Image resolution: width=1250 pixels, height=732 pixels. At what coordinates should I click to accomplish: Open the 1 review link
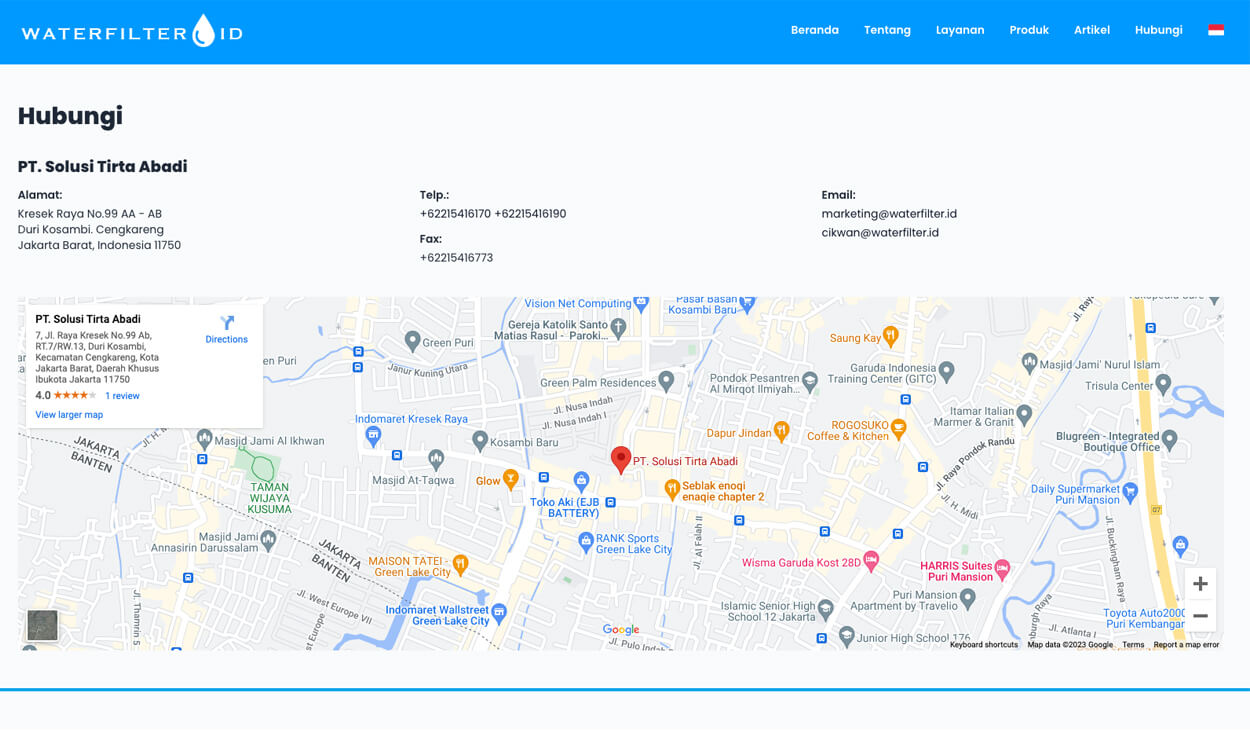tap(122, 396)
